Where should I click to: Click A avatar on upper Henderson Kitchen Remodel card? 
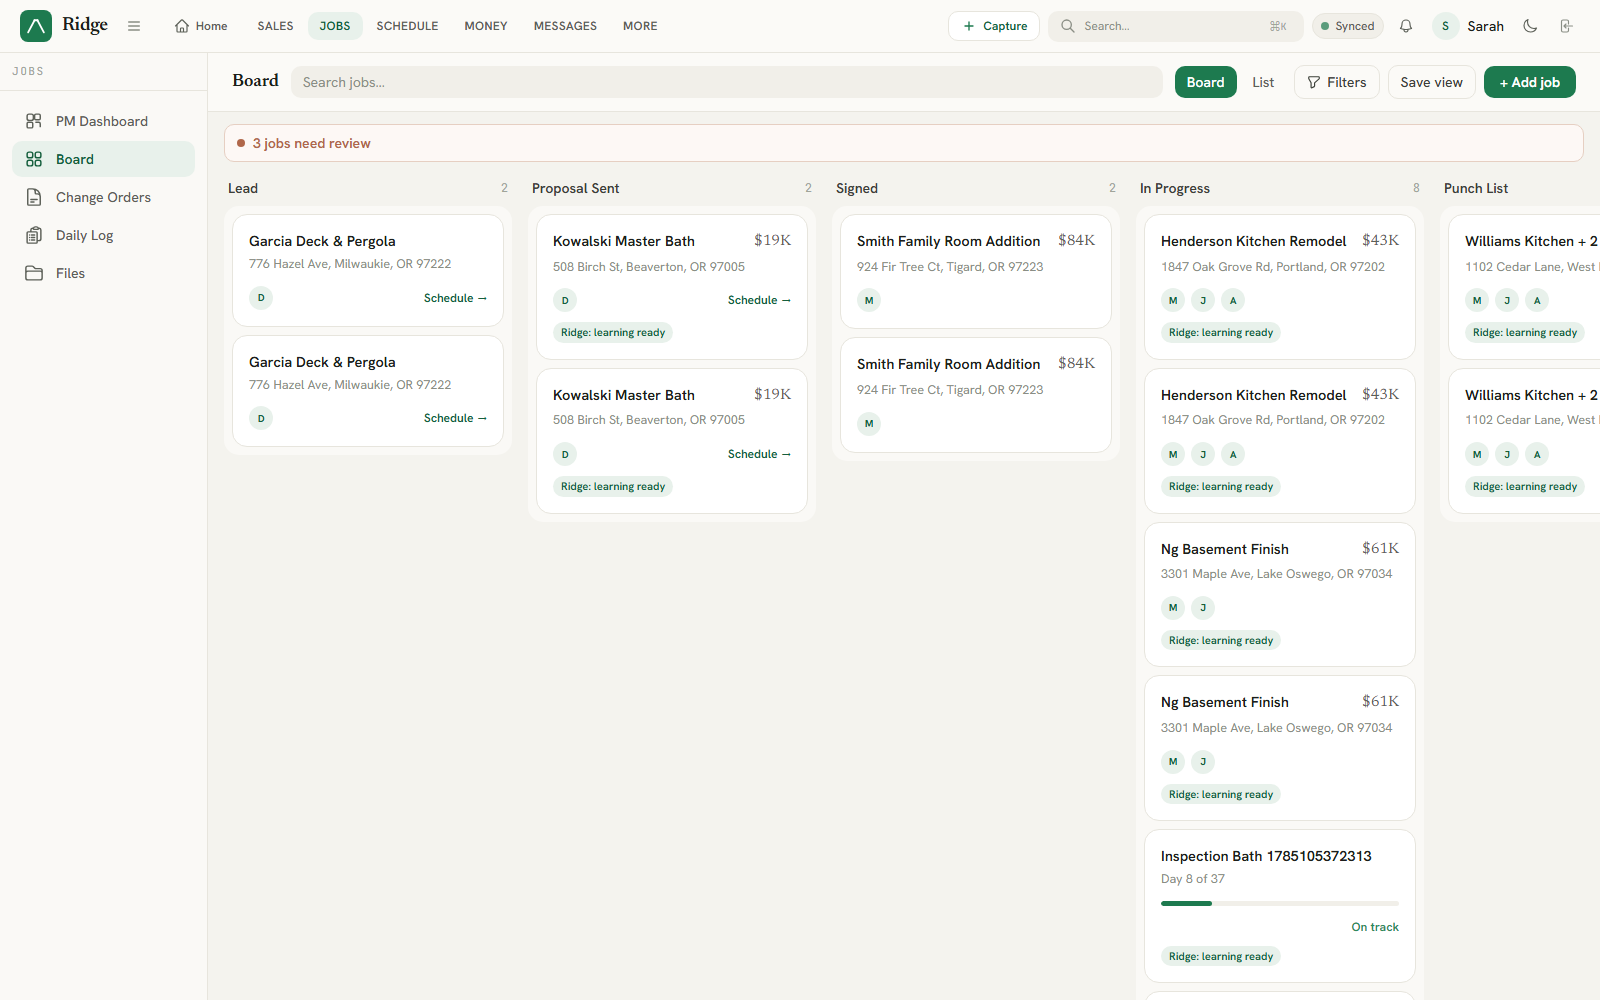(x=1233, y=300)
